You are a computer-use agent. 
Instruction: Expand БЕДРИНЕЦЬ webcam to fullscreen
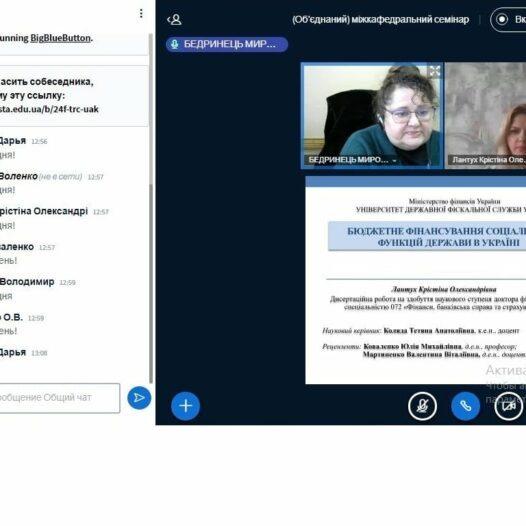point(434,71)
